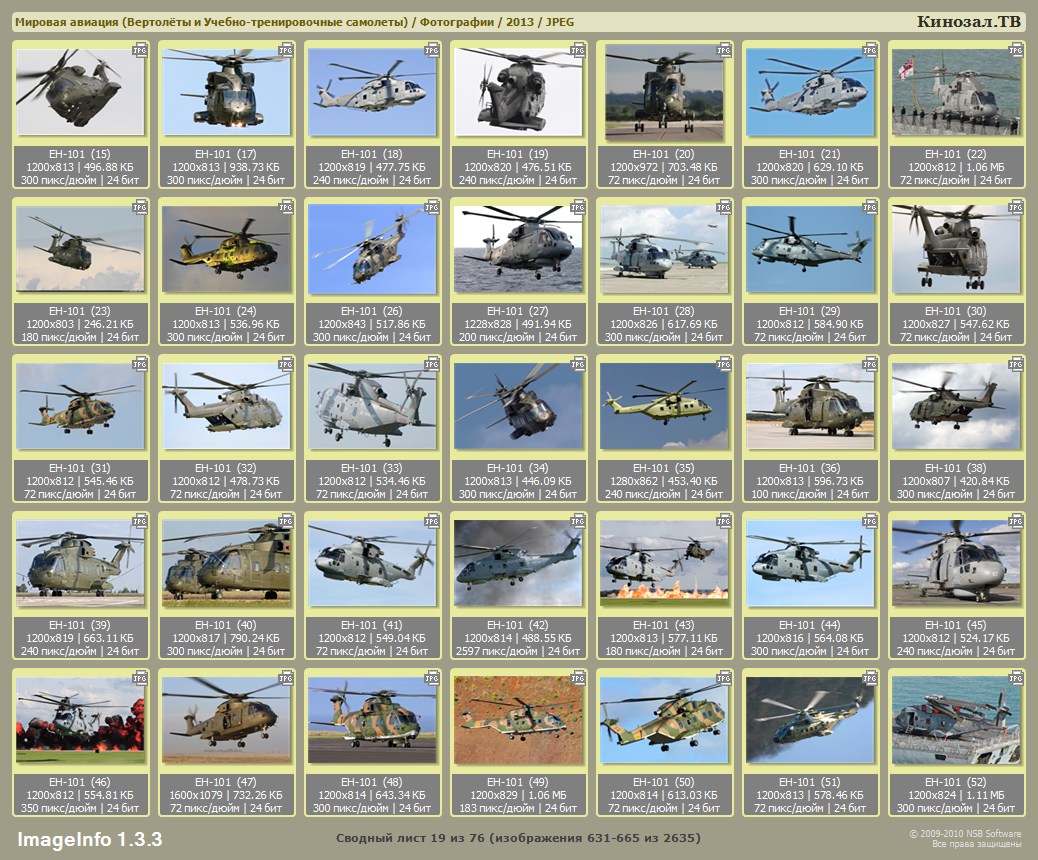Click the JPG icon on EH-101 (34)
The width and height of the screenshot is (1038, 860).
tap(578, 364)
